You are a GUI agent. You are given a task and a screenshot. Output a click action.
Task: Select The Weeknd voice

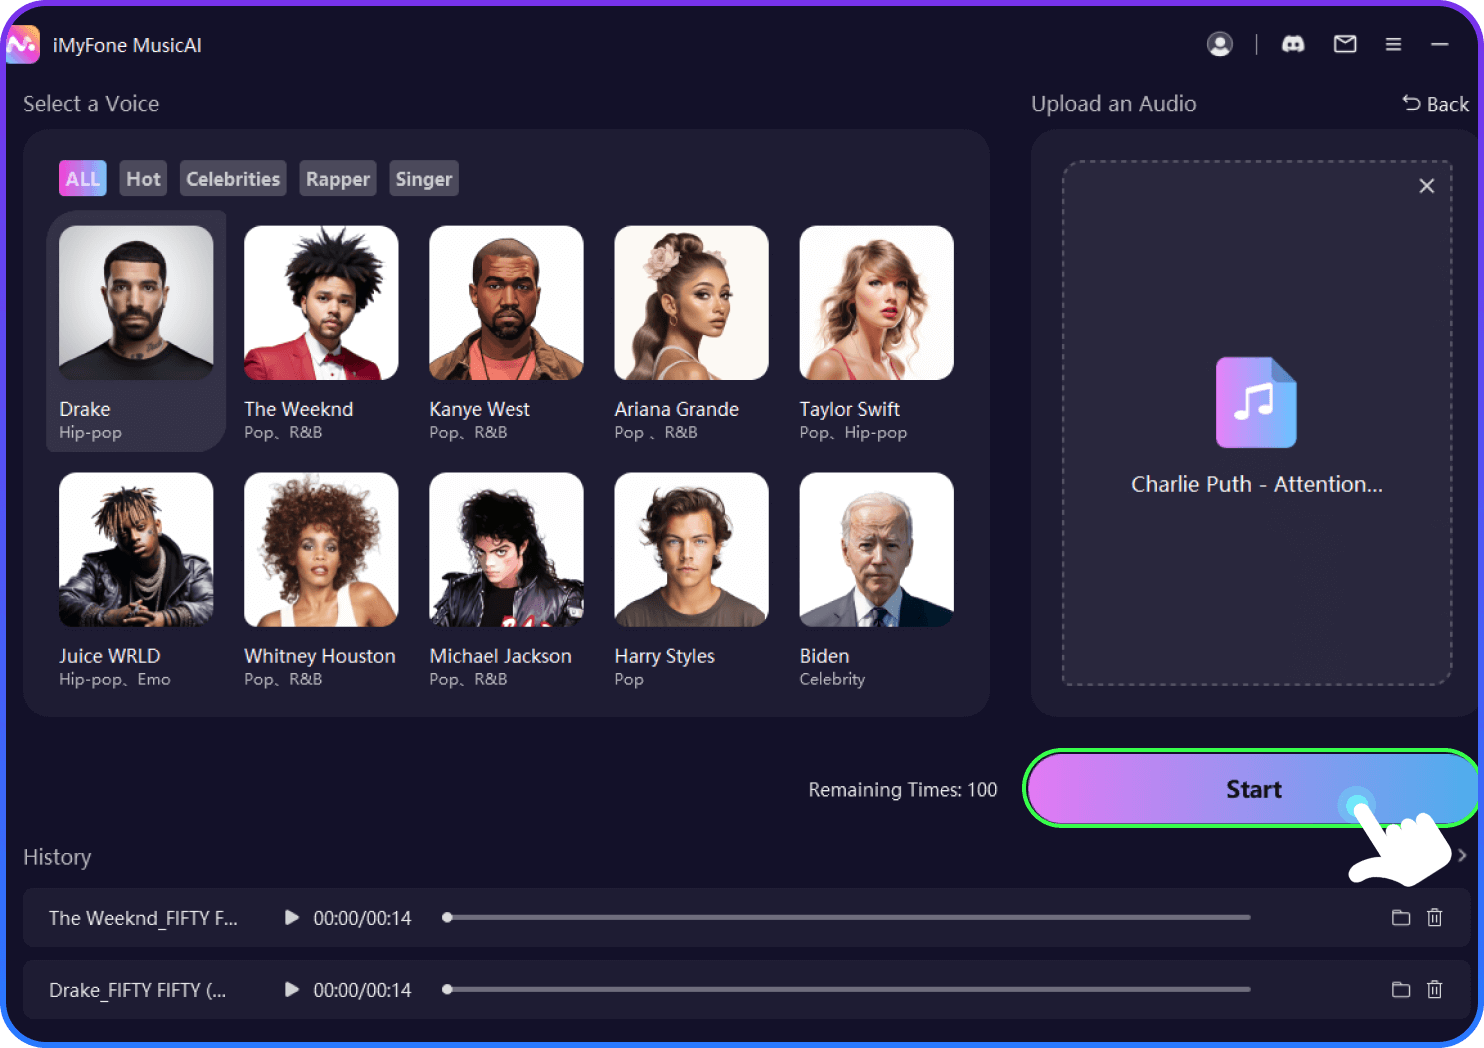(321, 332)
